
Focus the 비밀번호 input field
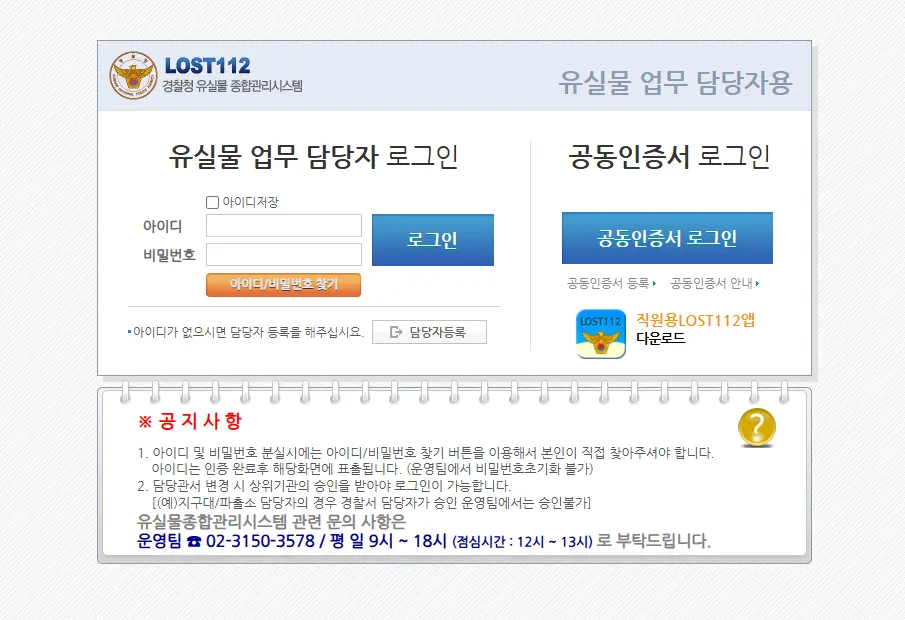[x=284, y=255]
